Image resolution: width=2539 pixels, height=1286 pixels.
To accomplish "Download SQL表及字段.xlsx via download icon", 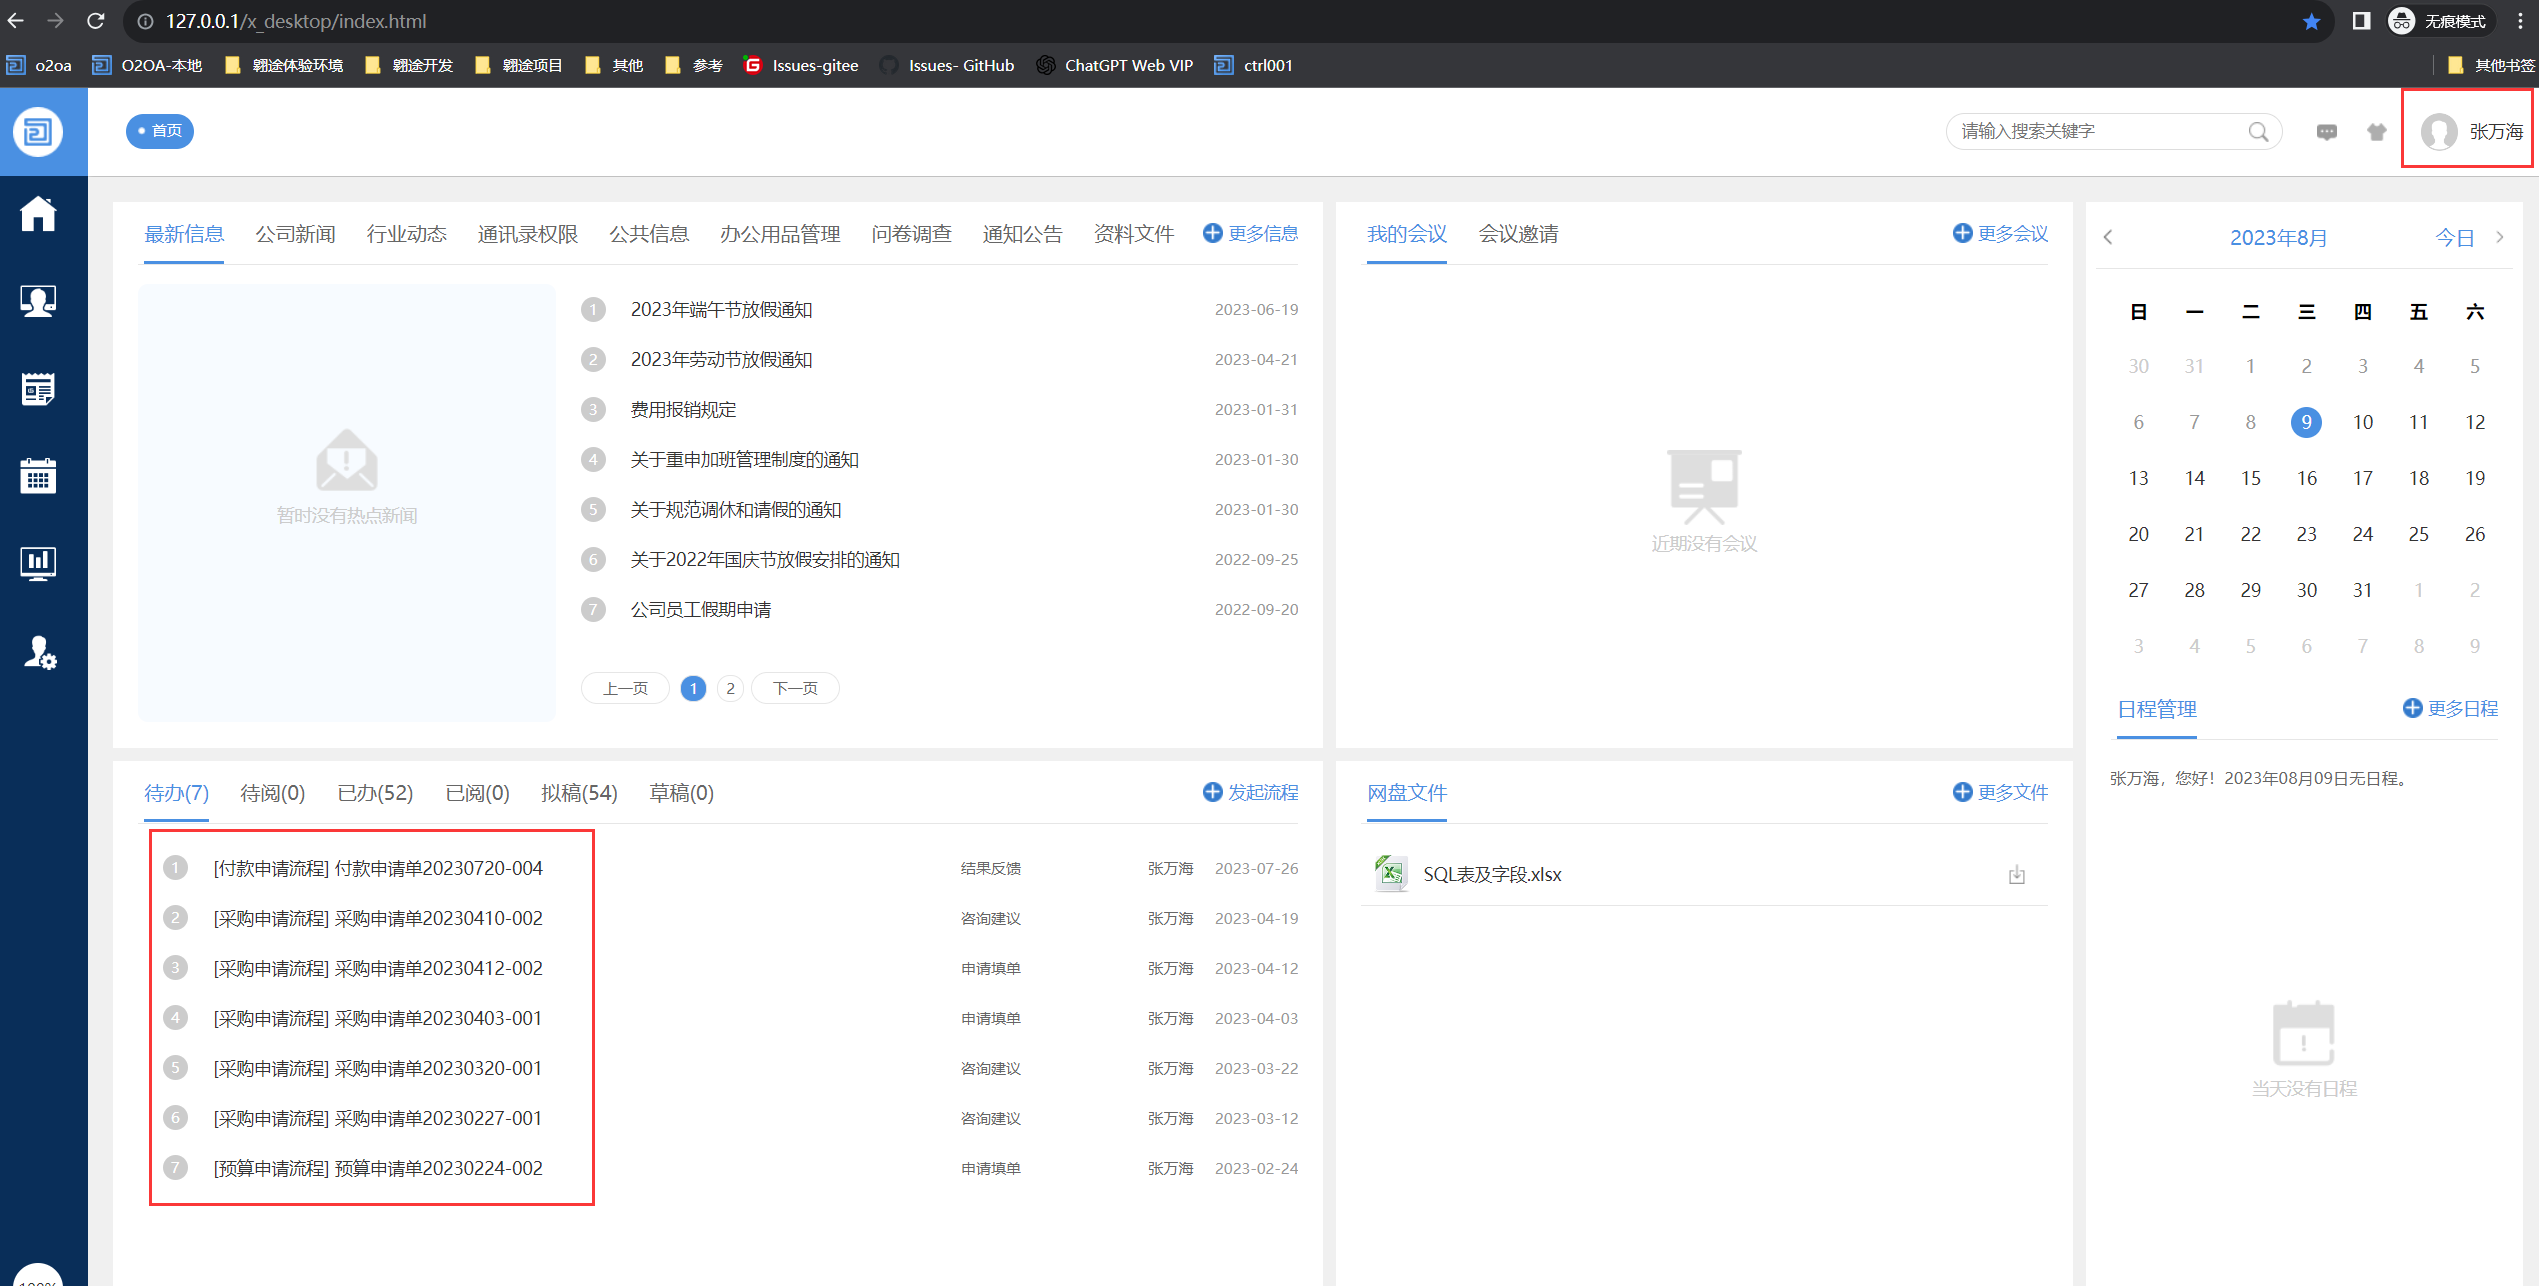I will pos(2016,875).
